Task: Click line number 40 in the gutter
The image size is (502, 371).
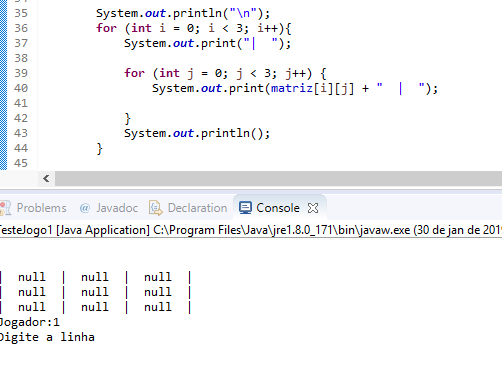Action: [x=21, y=88]
